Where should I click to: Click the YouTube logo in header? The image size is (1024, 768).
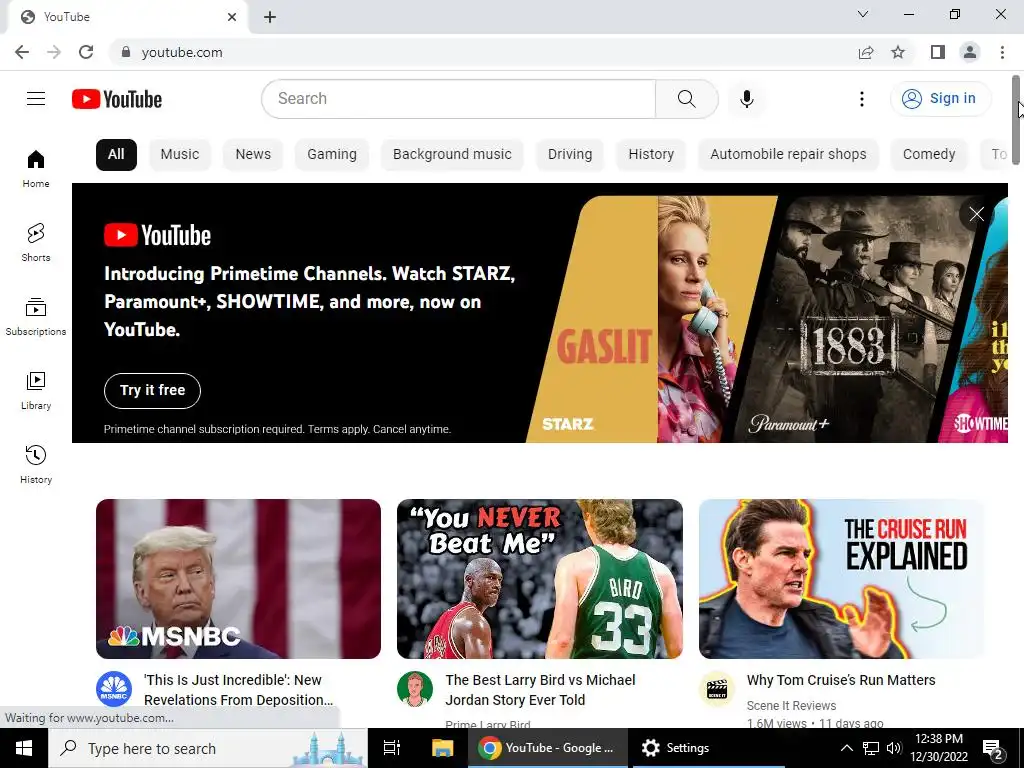click(x=117, y=99)
